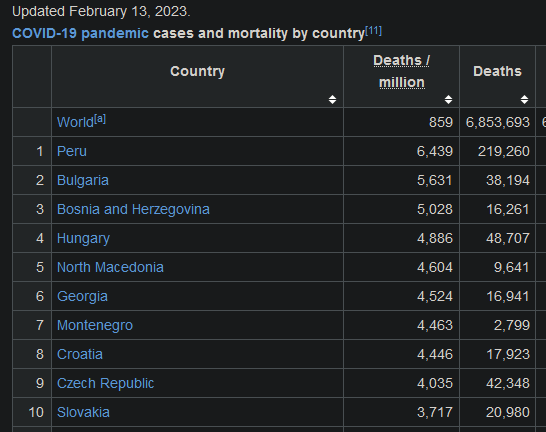The image size is (546, 432).
Task: Click rank number 1 in Peru row
Action: click(x=40, y=151)
